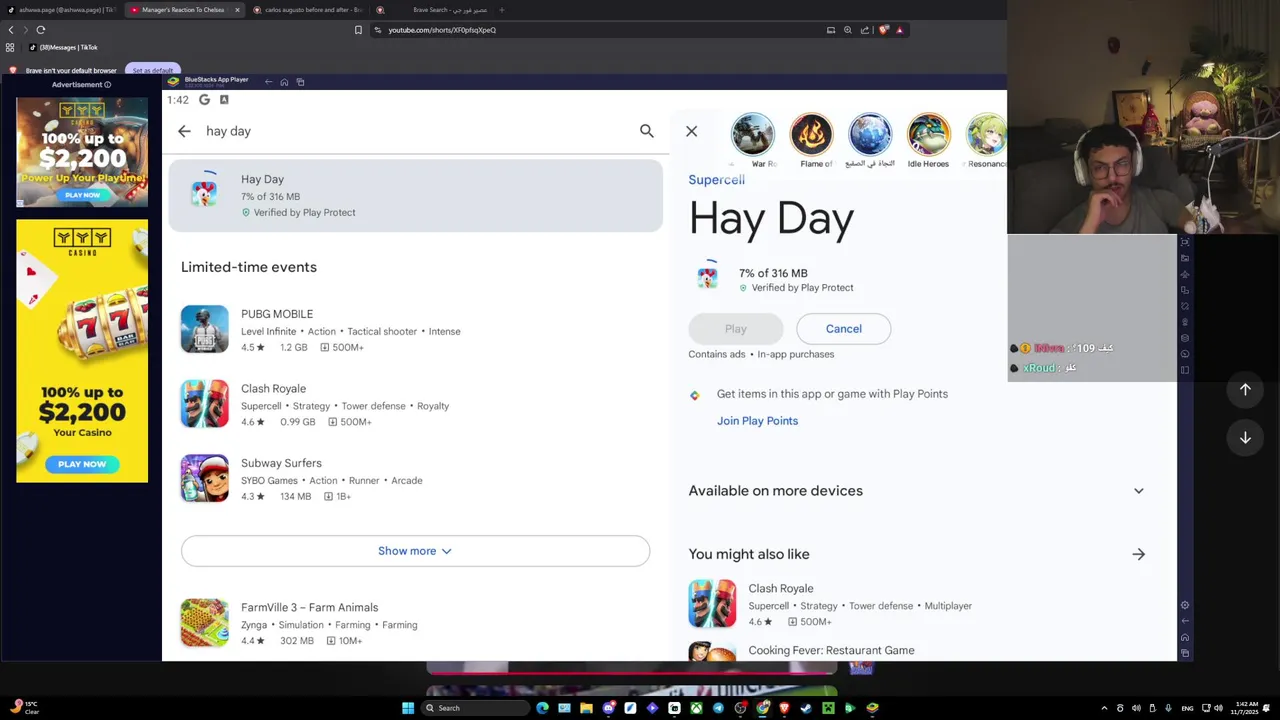Open a new browser tab with plus button
The image size is (1280, 720).
tap(501, 10)
